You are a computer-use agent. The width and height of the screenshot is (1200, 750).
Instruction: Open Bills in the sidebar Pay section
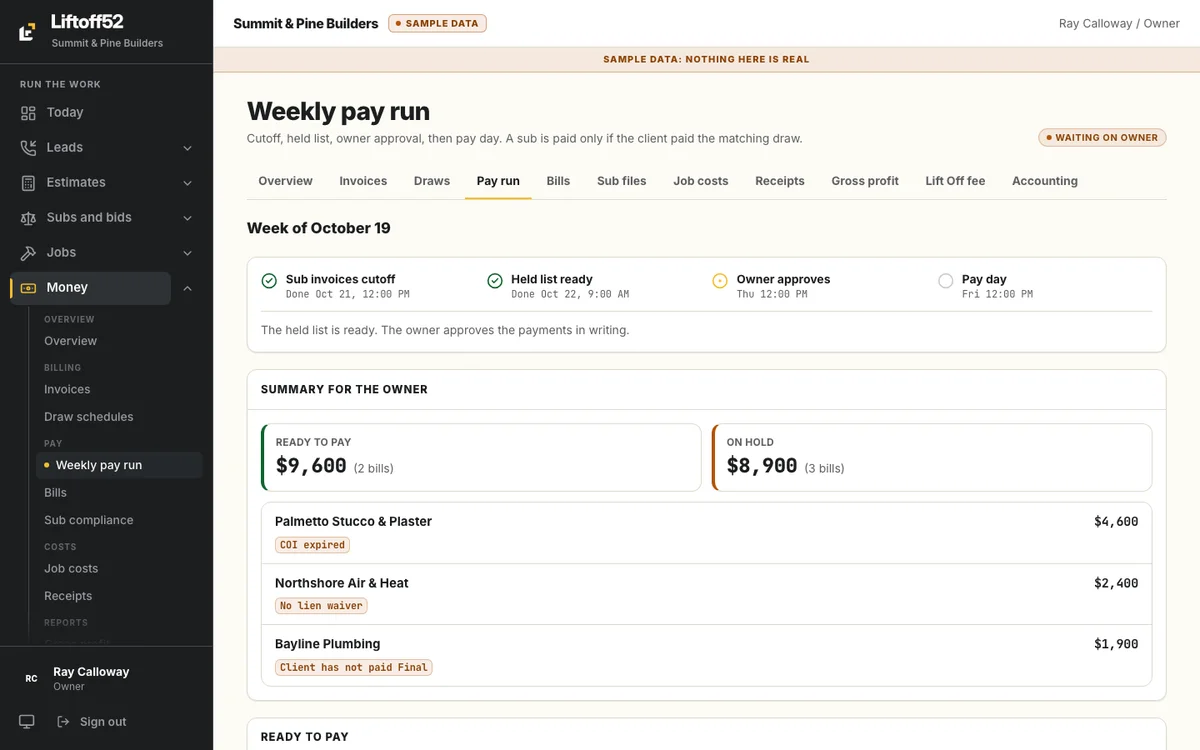tap(119, 493)
